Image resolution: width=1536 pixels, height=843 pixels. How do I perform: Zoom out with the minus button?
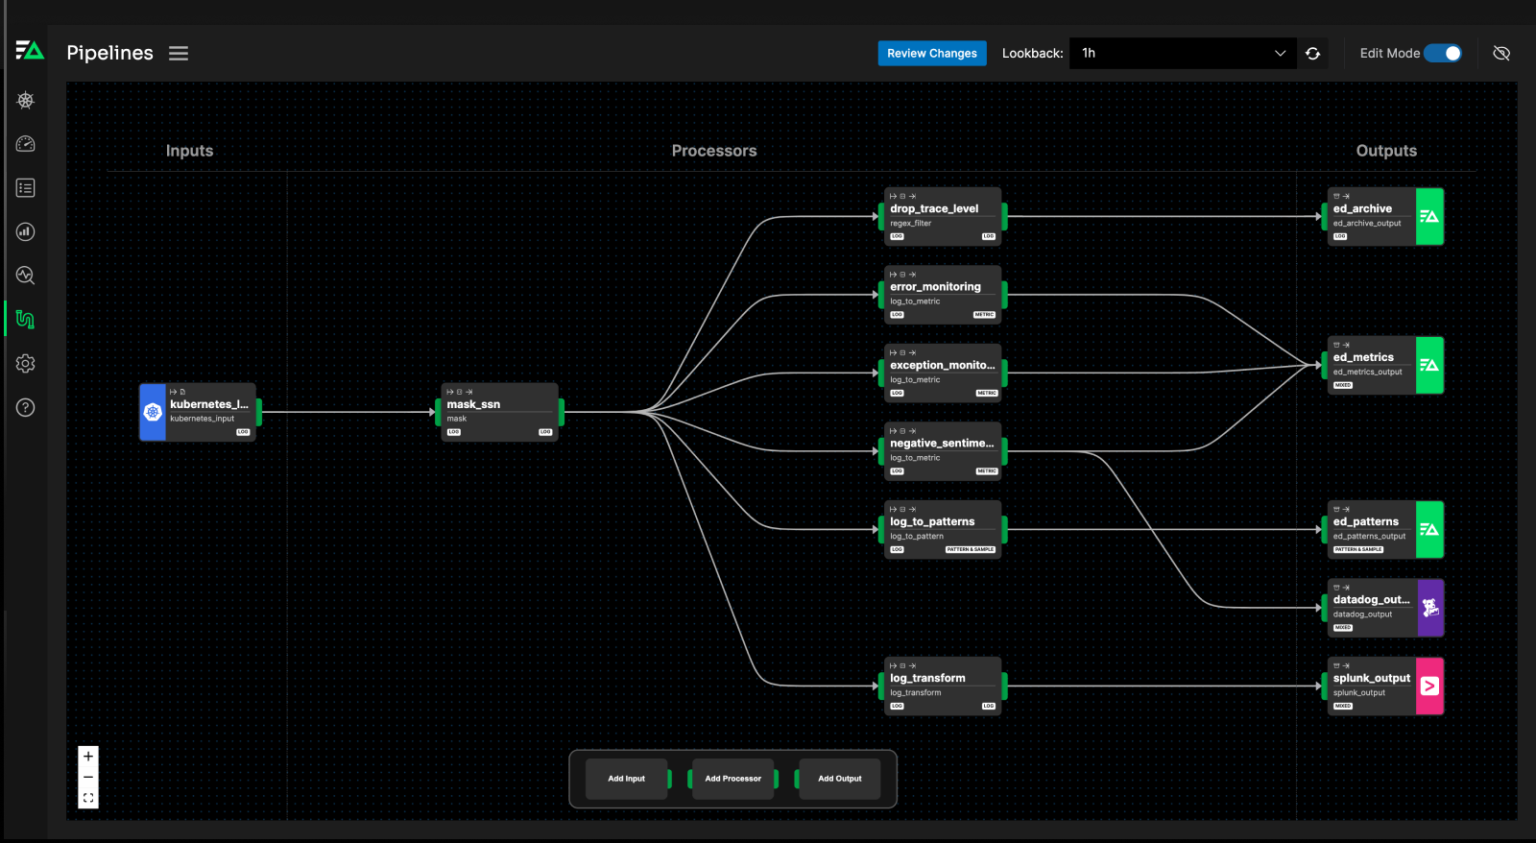88,777
